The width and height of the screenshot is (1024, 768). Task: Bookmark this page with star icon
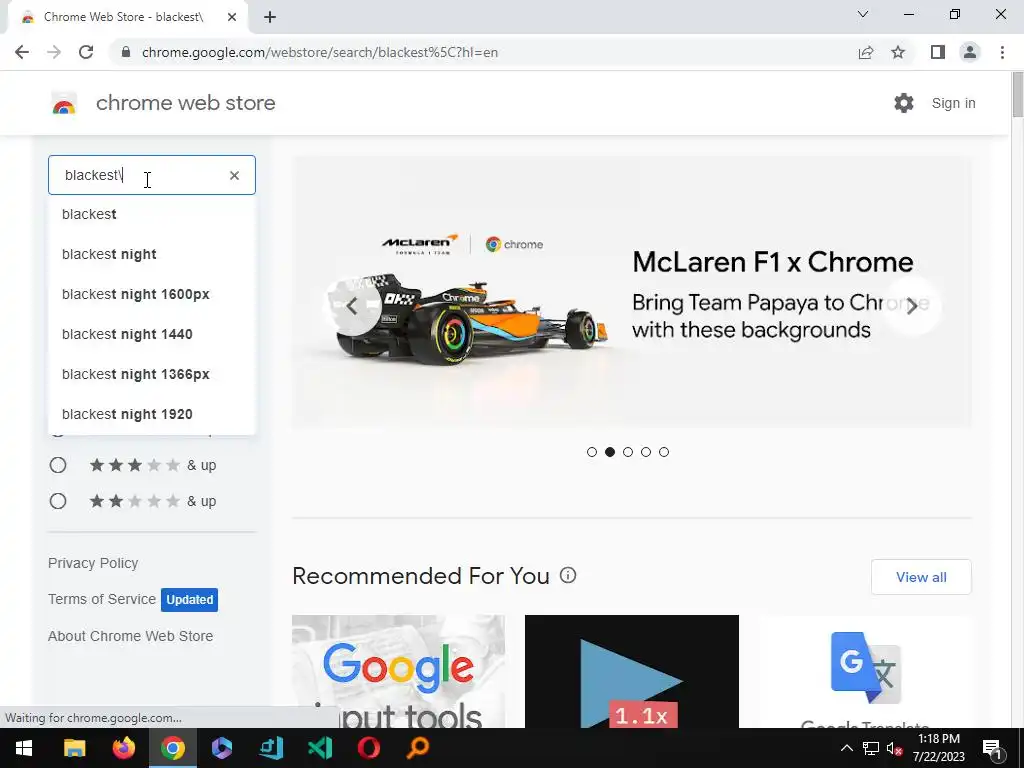(x=898, y=52)
